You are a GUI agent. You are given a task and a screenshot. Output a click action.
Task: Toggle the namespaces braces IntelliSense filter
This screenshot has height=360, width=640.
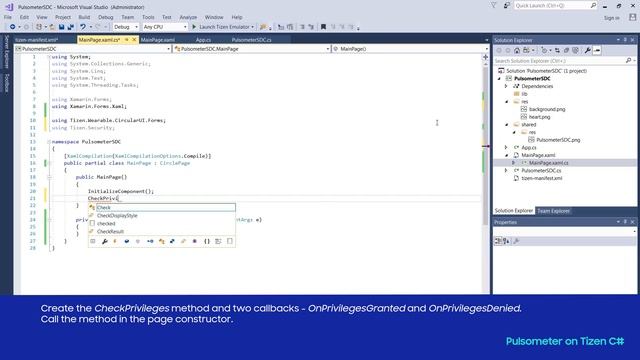click(207, 241)
